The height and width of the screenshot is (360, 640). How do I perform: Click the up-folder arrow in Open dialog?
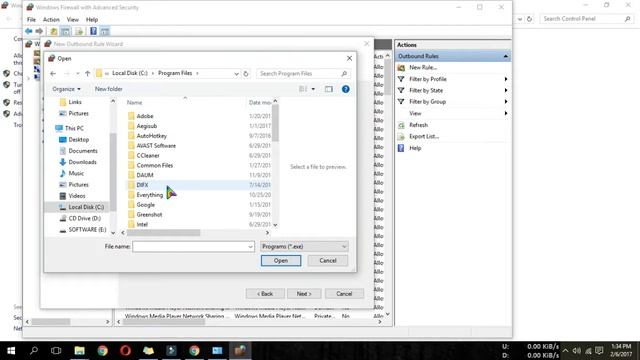click(x=87, y=73)
